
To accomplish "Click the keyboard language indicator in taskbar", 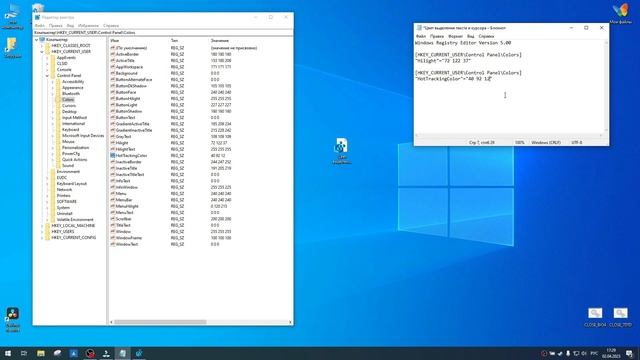I will pos(594,353).
